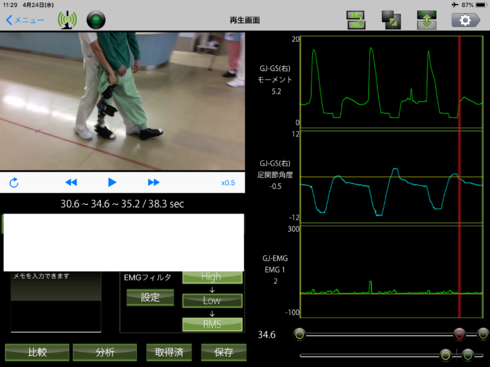Select the left start range slider knob
490x367 pixels.
point(299,334)
